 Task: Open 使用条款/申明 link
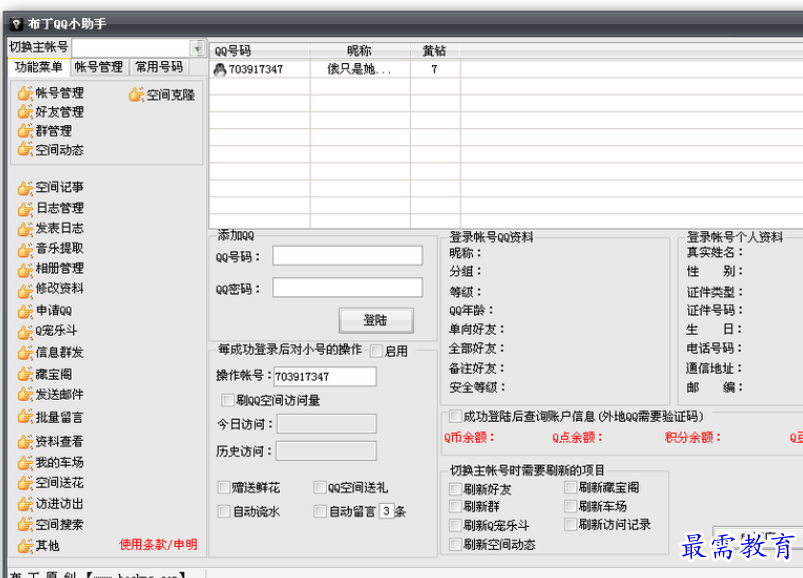click(158, 545)
